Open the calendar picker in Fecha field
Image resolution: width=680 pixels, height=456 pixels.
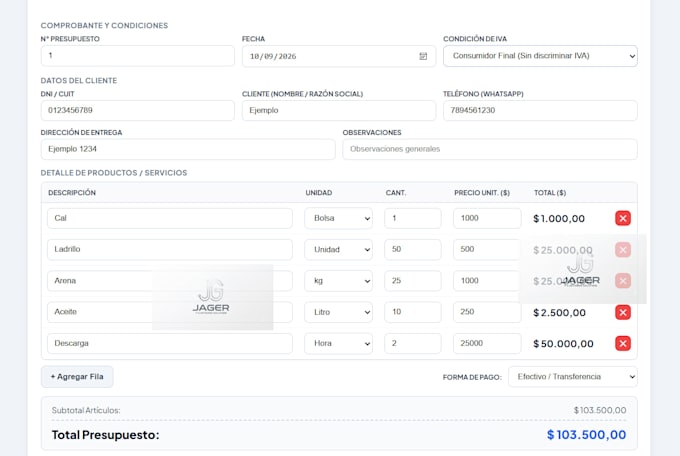click(423, 56)
